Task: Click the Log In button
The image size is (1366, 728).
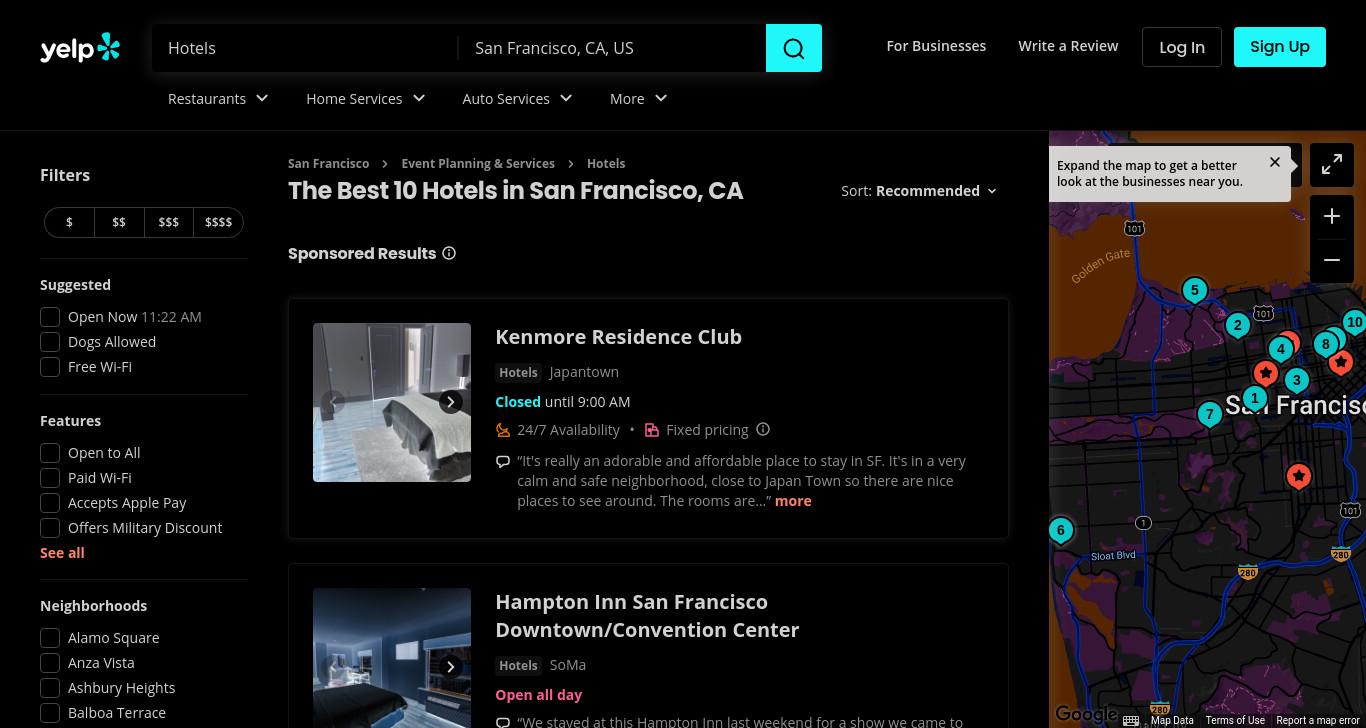Action: 1182,47
